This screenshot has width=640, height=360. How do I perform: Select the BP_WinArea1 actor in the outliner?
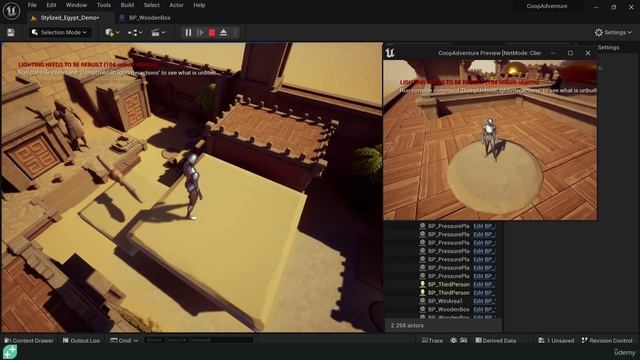(x=445, y=301)
